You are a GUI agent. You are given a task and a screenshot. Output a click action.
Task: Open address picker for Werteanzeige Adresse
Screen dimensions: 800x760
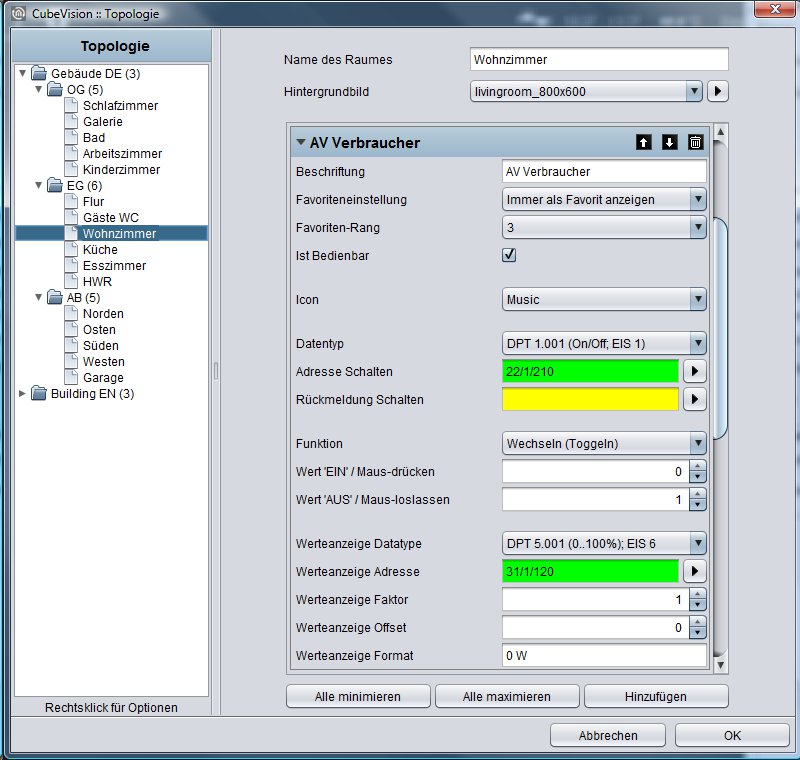coord(694,571)
